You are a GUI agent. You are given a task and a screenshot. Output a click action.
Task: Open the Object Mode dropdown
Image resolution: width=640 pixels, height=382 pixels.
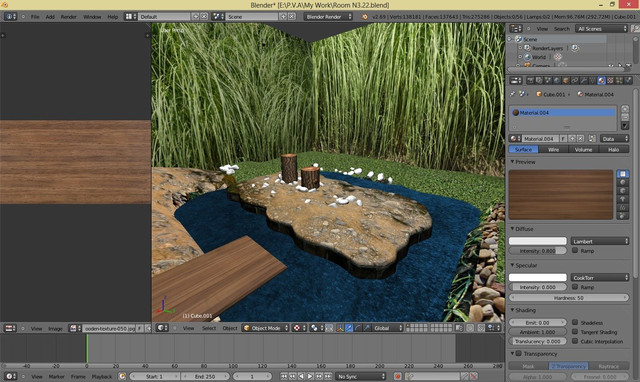266,328
